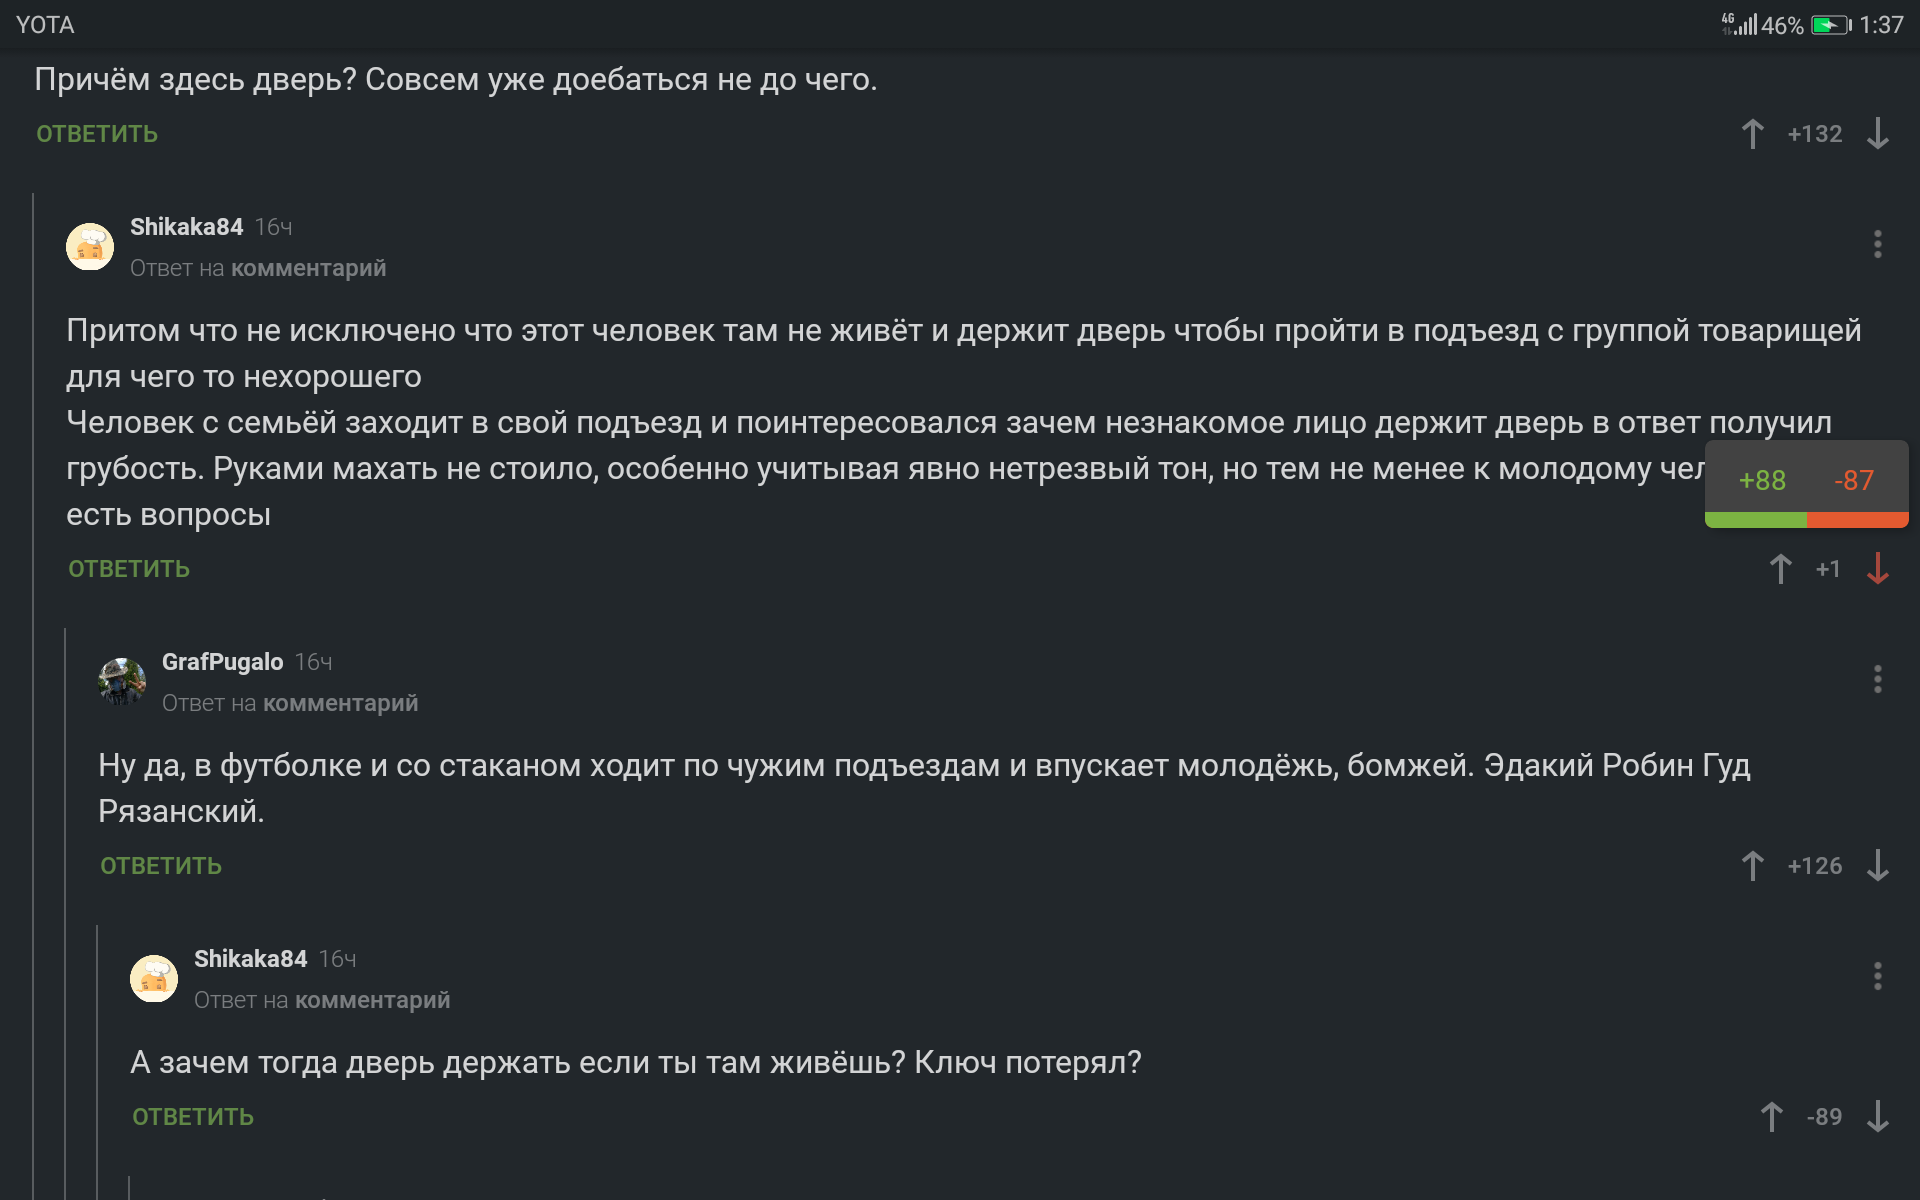
Task: Click the +88 -87 vote ratio bar
Action: point(1806,520)
